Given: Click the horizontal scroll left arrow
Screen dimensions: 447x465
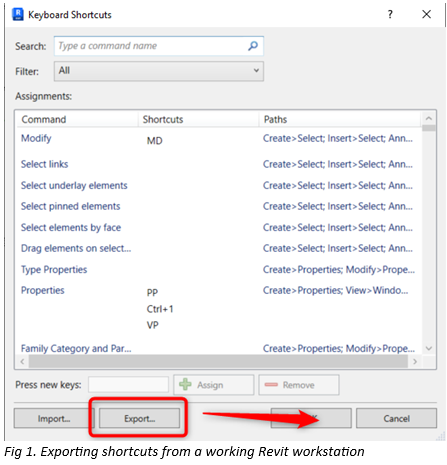Looking at the screenshot, I should 22,361.
